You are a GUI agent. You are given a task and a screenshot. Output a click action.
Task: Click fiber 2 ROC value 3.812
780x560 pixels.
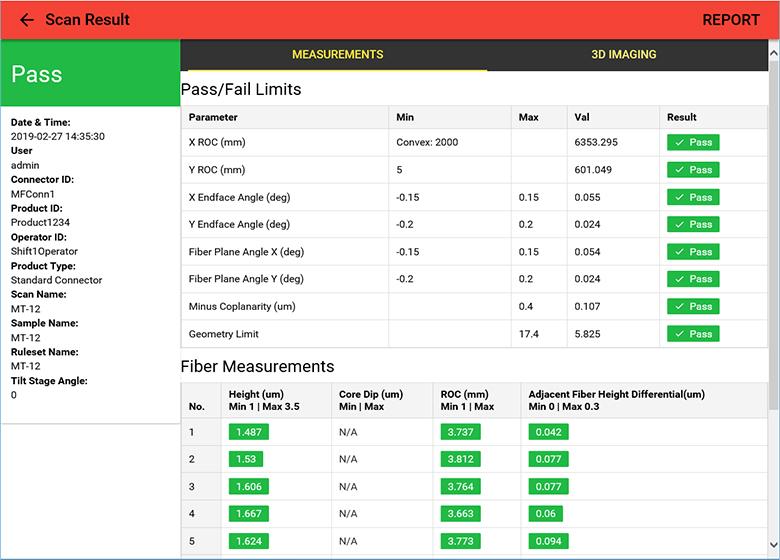point(461,459)
